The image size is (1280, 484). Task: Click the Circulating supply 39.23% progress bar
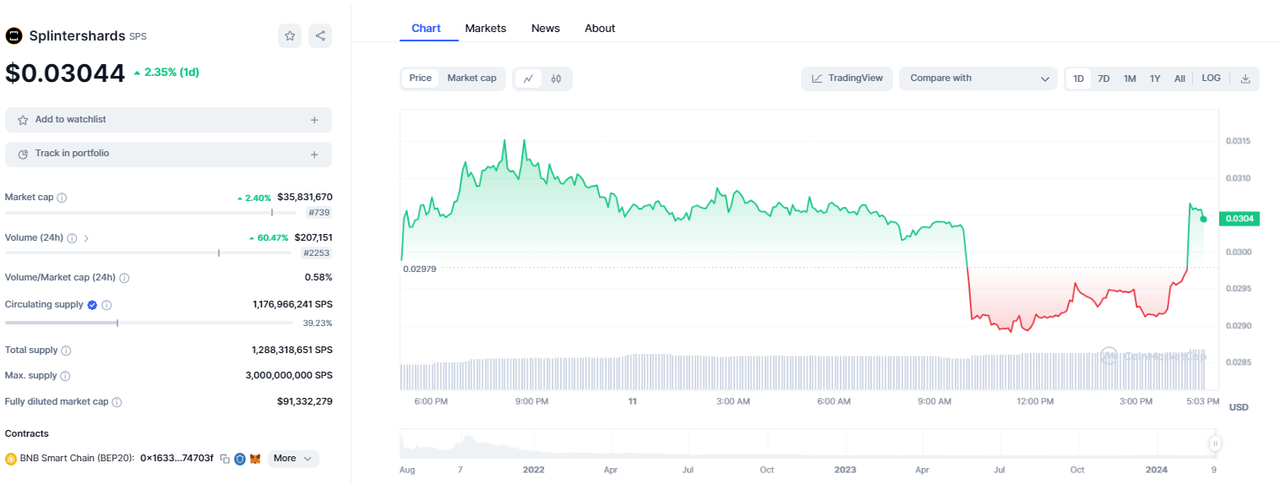[149, 323]
